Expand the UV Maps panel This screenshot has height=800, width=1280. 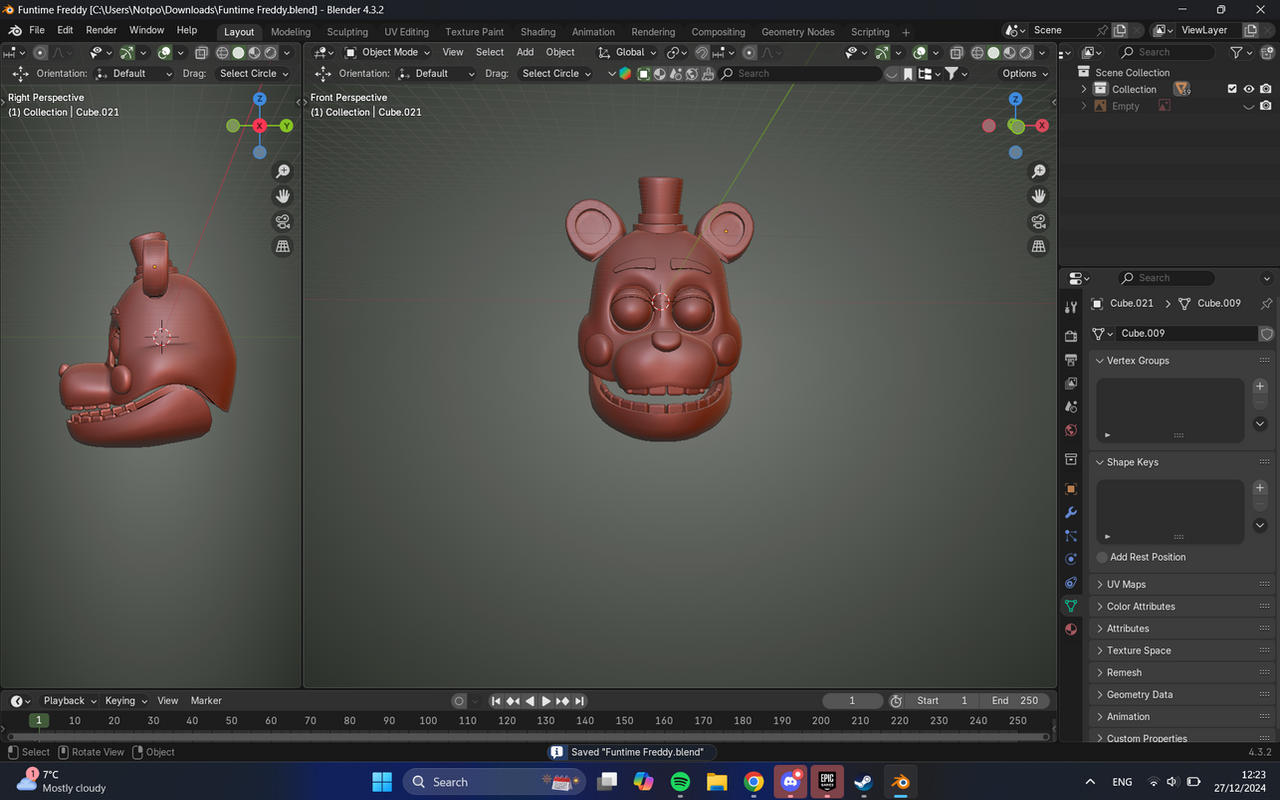1101,584
